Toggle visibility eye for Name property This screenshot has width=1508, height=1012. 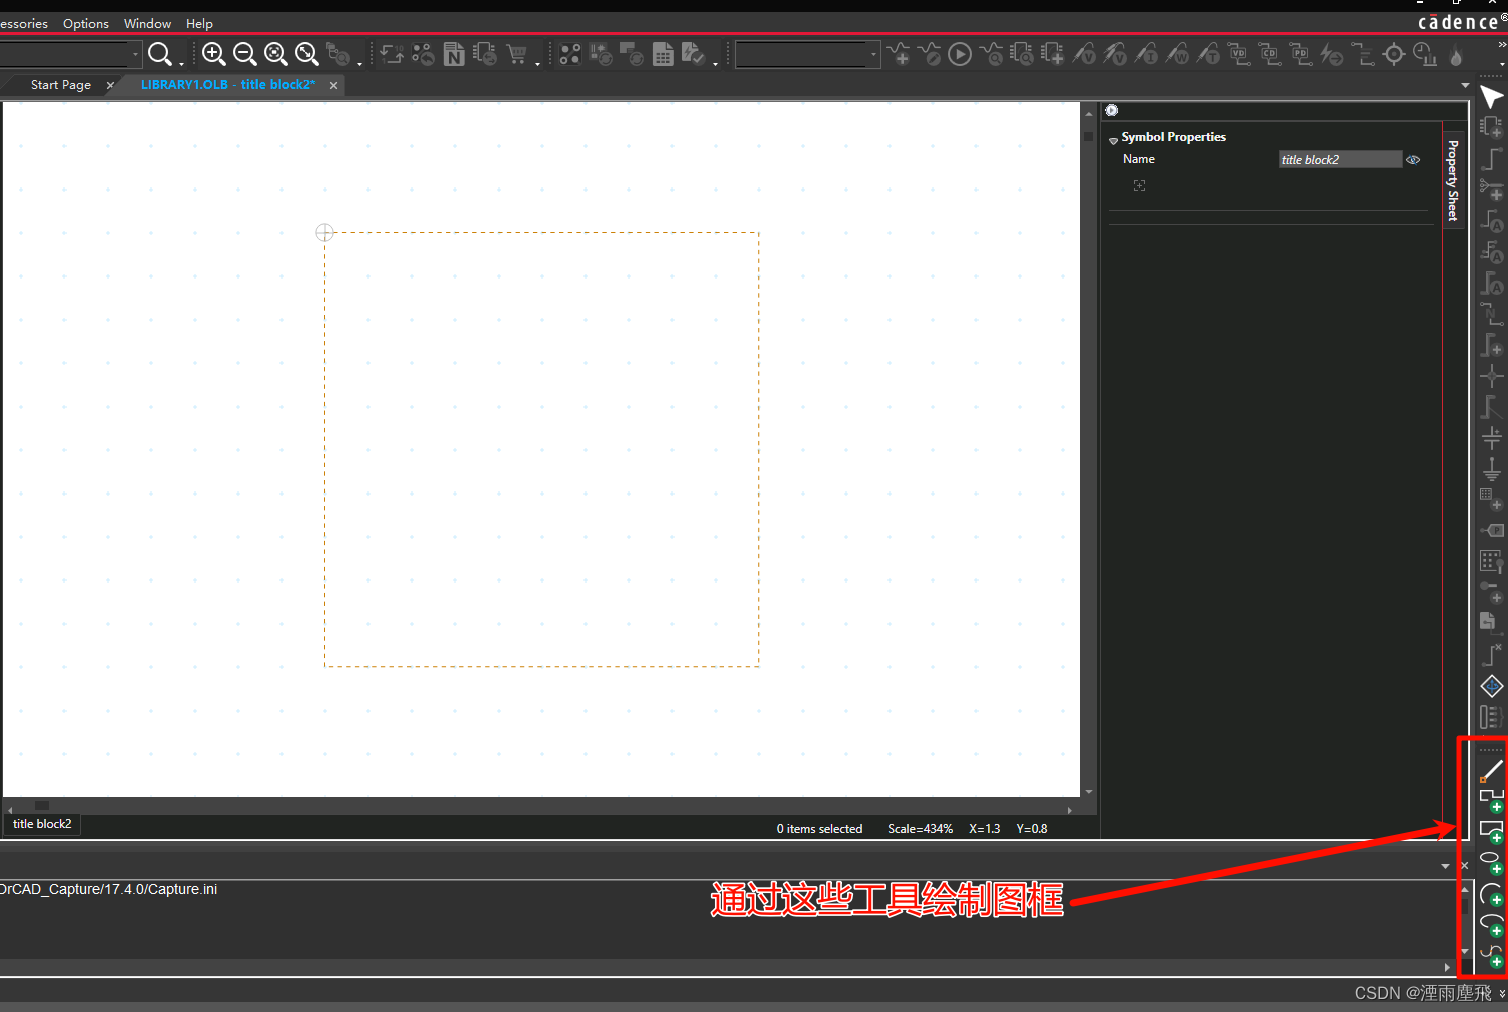point(1413,160)
